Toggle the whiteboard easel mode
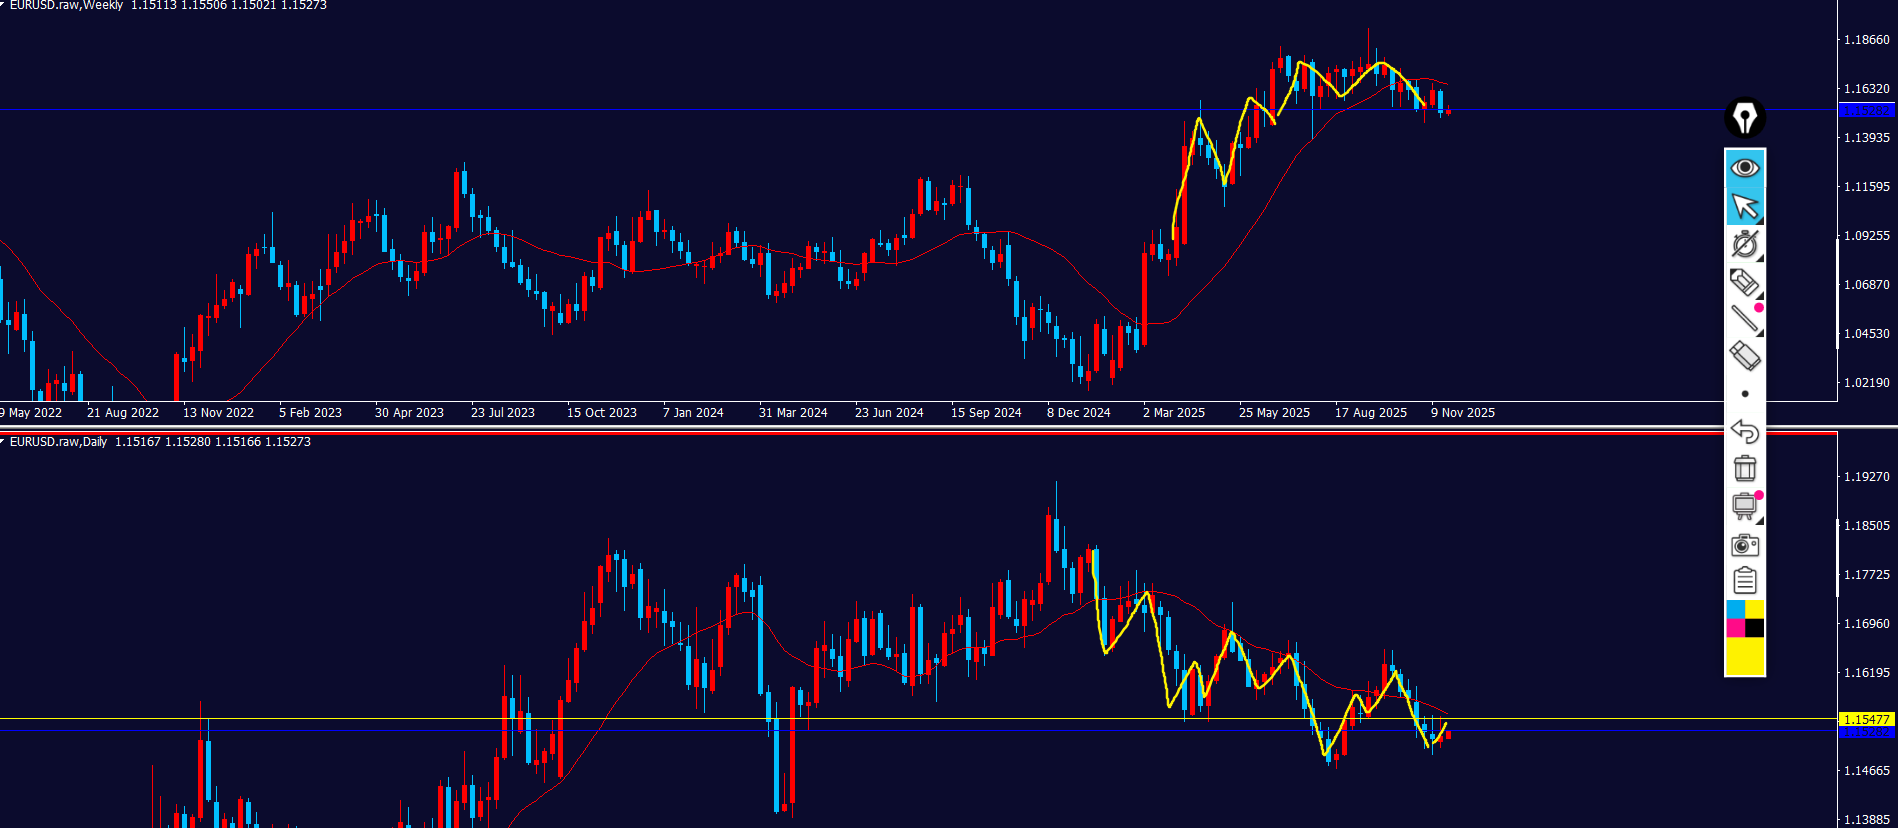This screenshot has height=828, width=1898. pyautogui.click(x=1745, y=506)
